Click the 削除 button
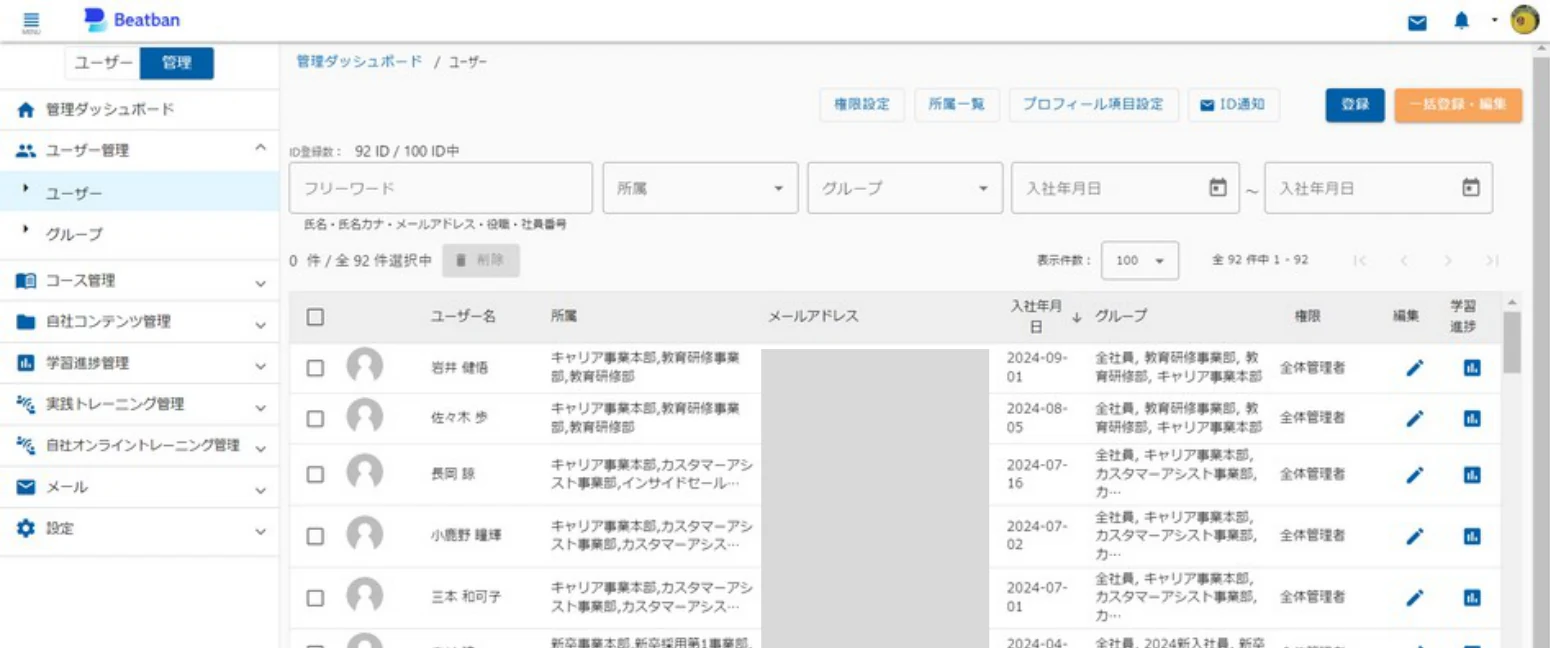The width and height of the screenshot is (1550, 648). tap(481, 260)
